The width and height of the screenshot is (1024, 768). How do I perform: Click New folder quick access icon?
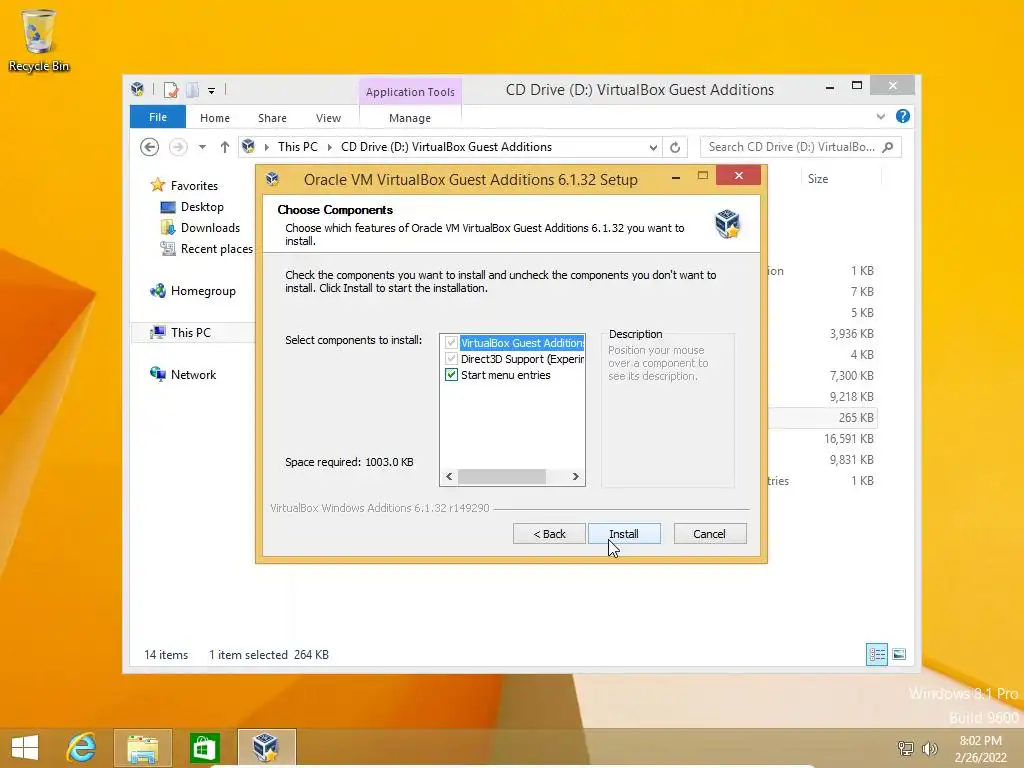pyautogui.click(x=193, y=89)
